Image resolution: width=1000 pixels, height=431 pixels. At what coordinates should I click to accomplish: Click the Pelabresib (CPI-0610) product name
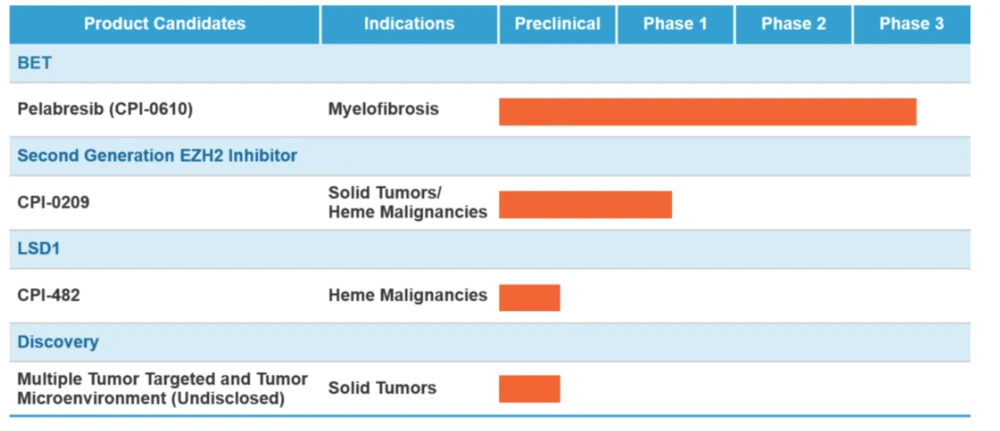pyautogui.click(x=105, y=109)
